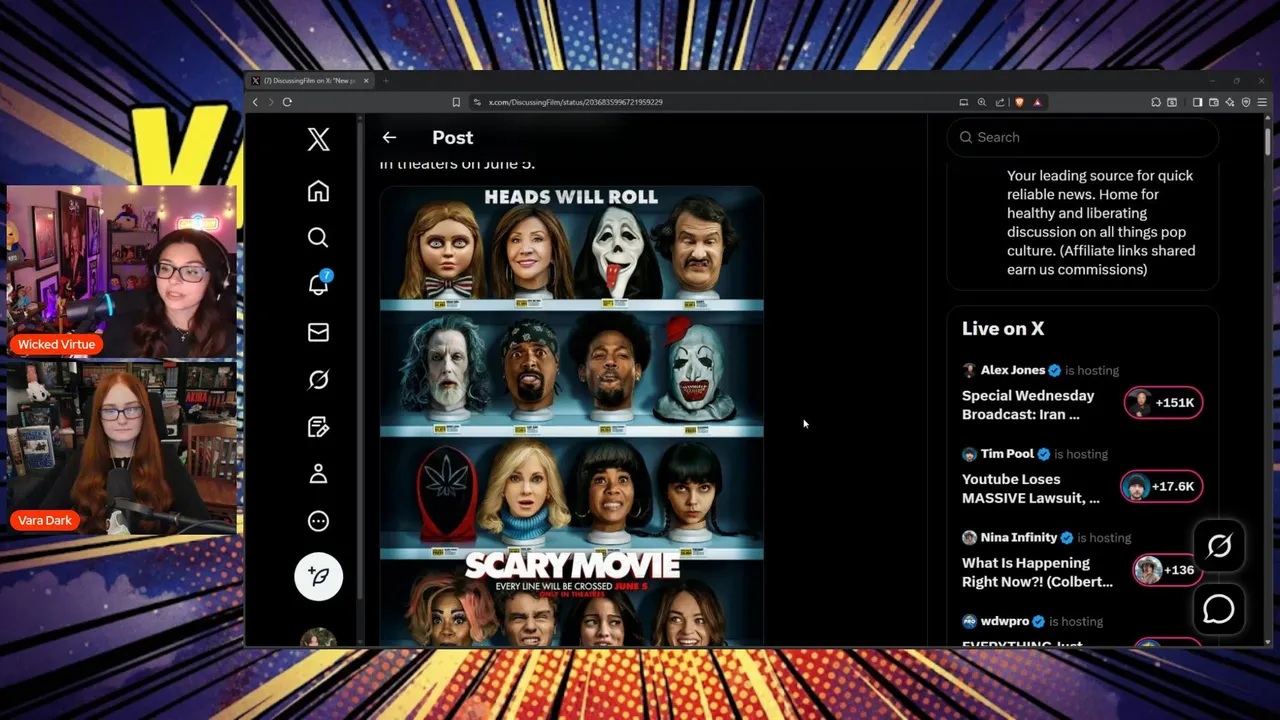Open floating Grok button at bottom right
Screen dimensions: 1280x720
tap(1219, 546)
